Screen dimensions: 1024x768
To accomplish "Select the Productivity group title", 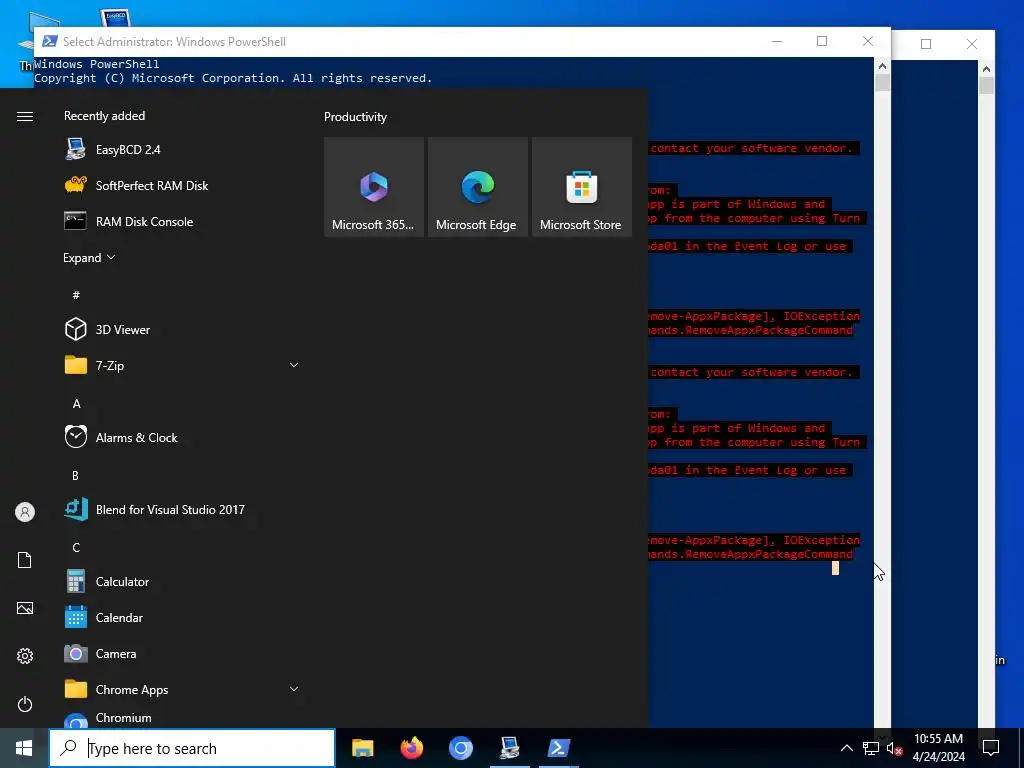I will [x=355, y=117].
